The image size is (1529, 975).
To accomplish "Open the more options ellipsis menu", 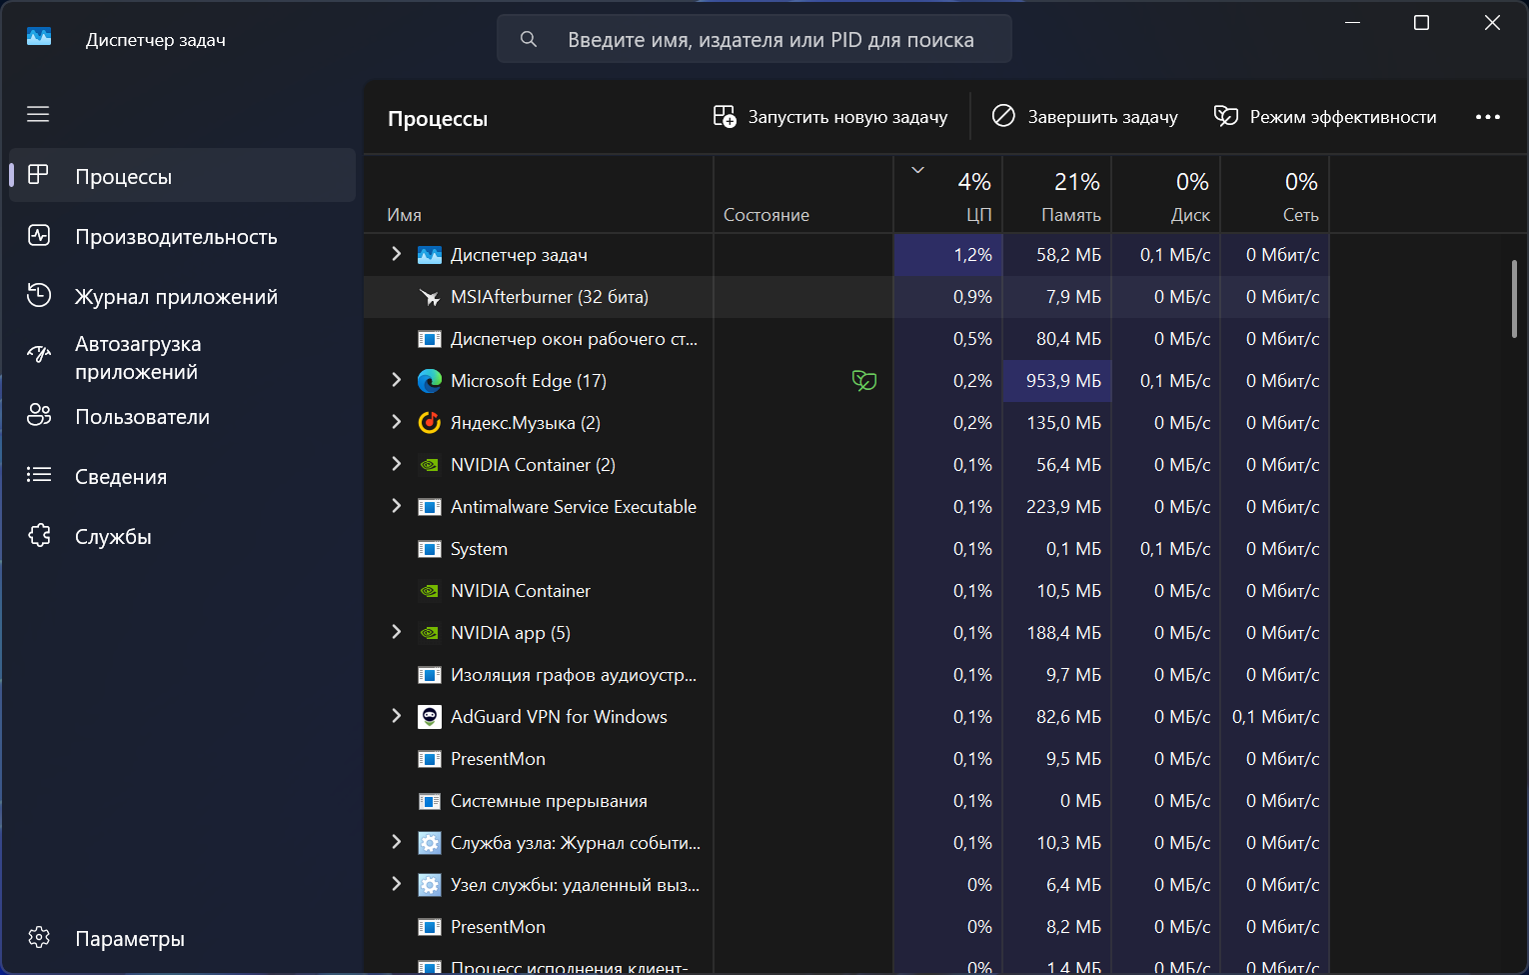I will pos(1488,117).
